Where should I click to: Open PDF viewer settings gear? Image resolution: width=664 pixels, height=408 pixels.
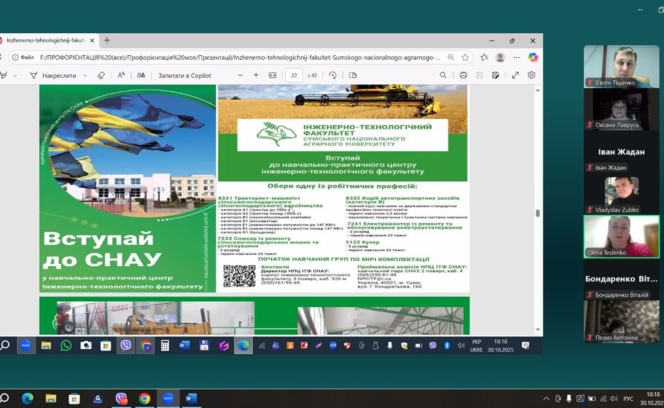click(531, 75)
